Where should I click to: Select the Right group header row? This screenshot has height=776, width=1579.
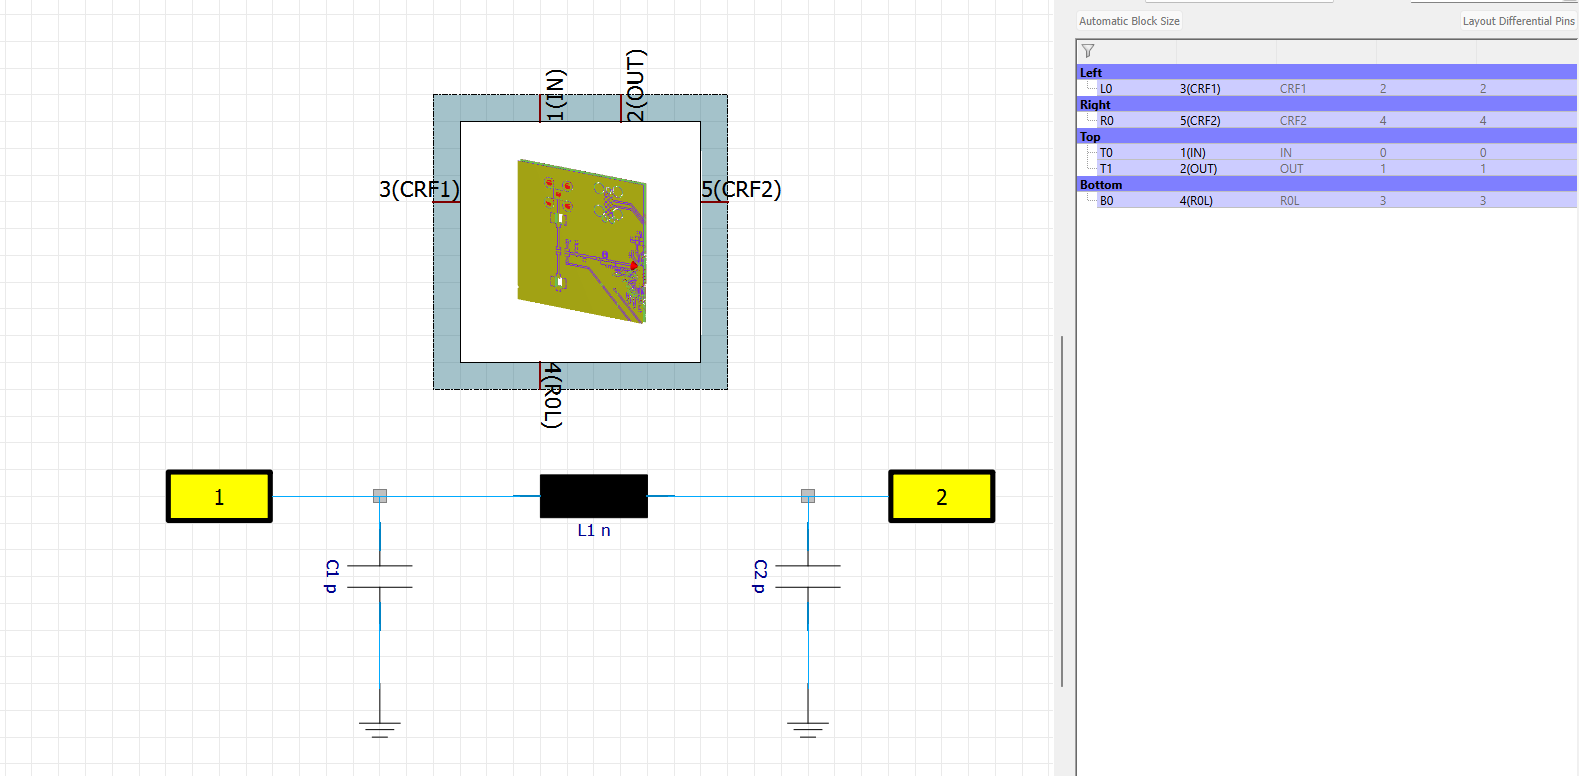(1326, 104)
